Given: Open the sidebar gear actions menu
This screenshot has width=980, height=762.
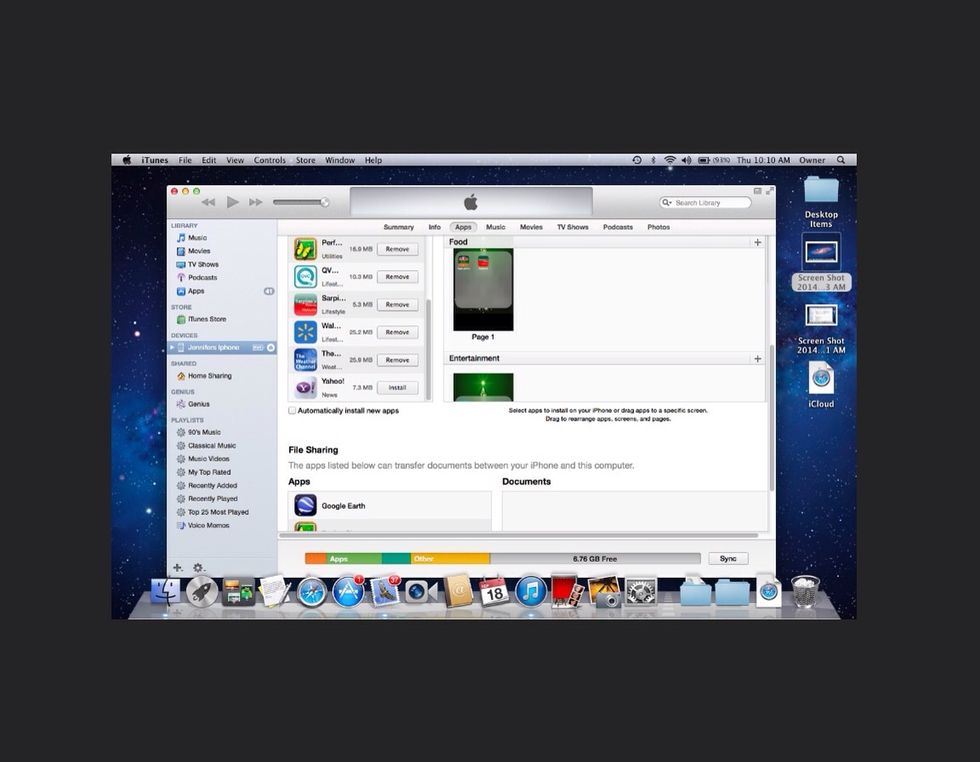Looking at the screenshot, I should (x=198, y=568).
